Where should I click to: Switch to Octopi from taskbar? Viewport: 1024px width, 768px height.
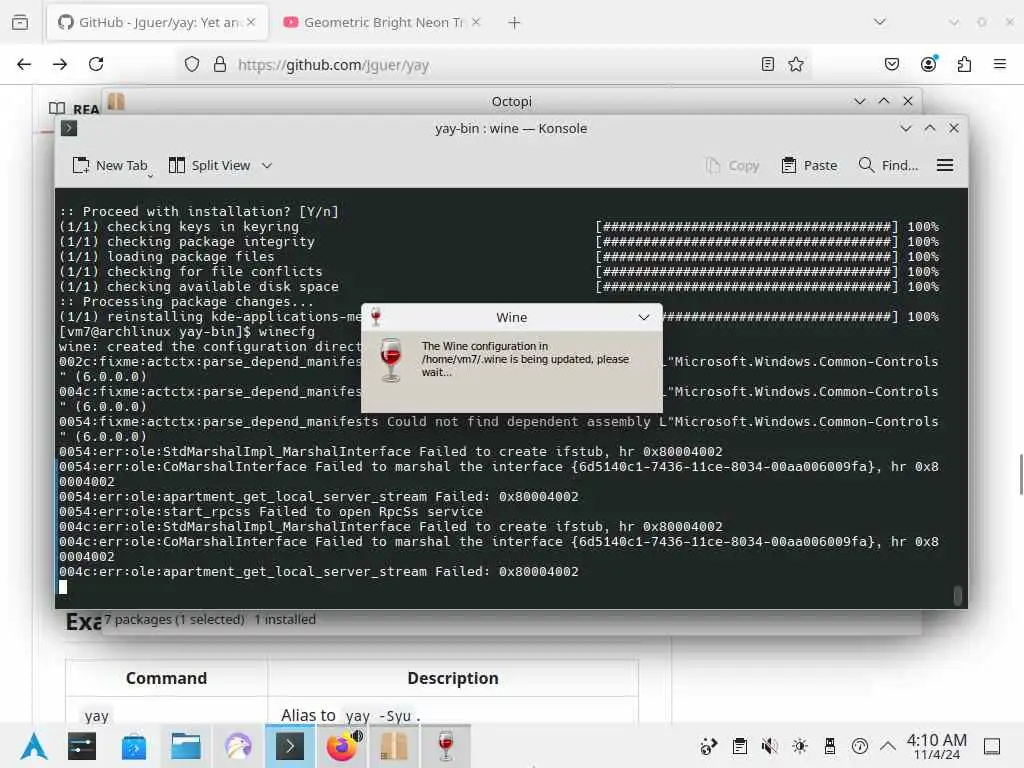(394, 746)
